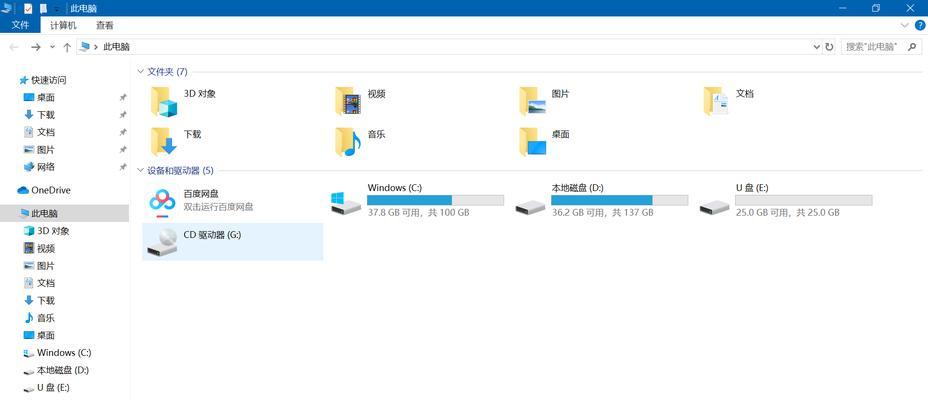The height and width of the screenshot is (400, 928).
Task: Select the U 盘 (E:) drive icon
Action: click(714, 207)
